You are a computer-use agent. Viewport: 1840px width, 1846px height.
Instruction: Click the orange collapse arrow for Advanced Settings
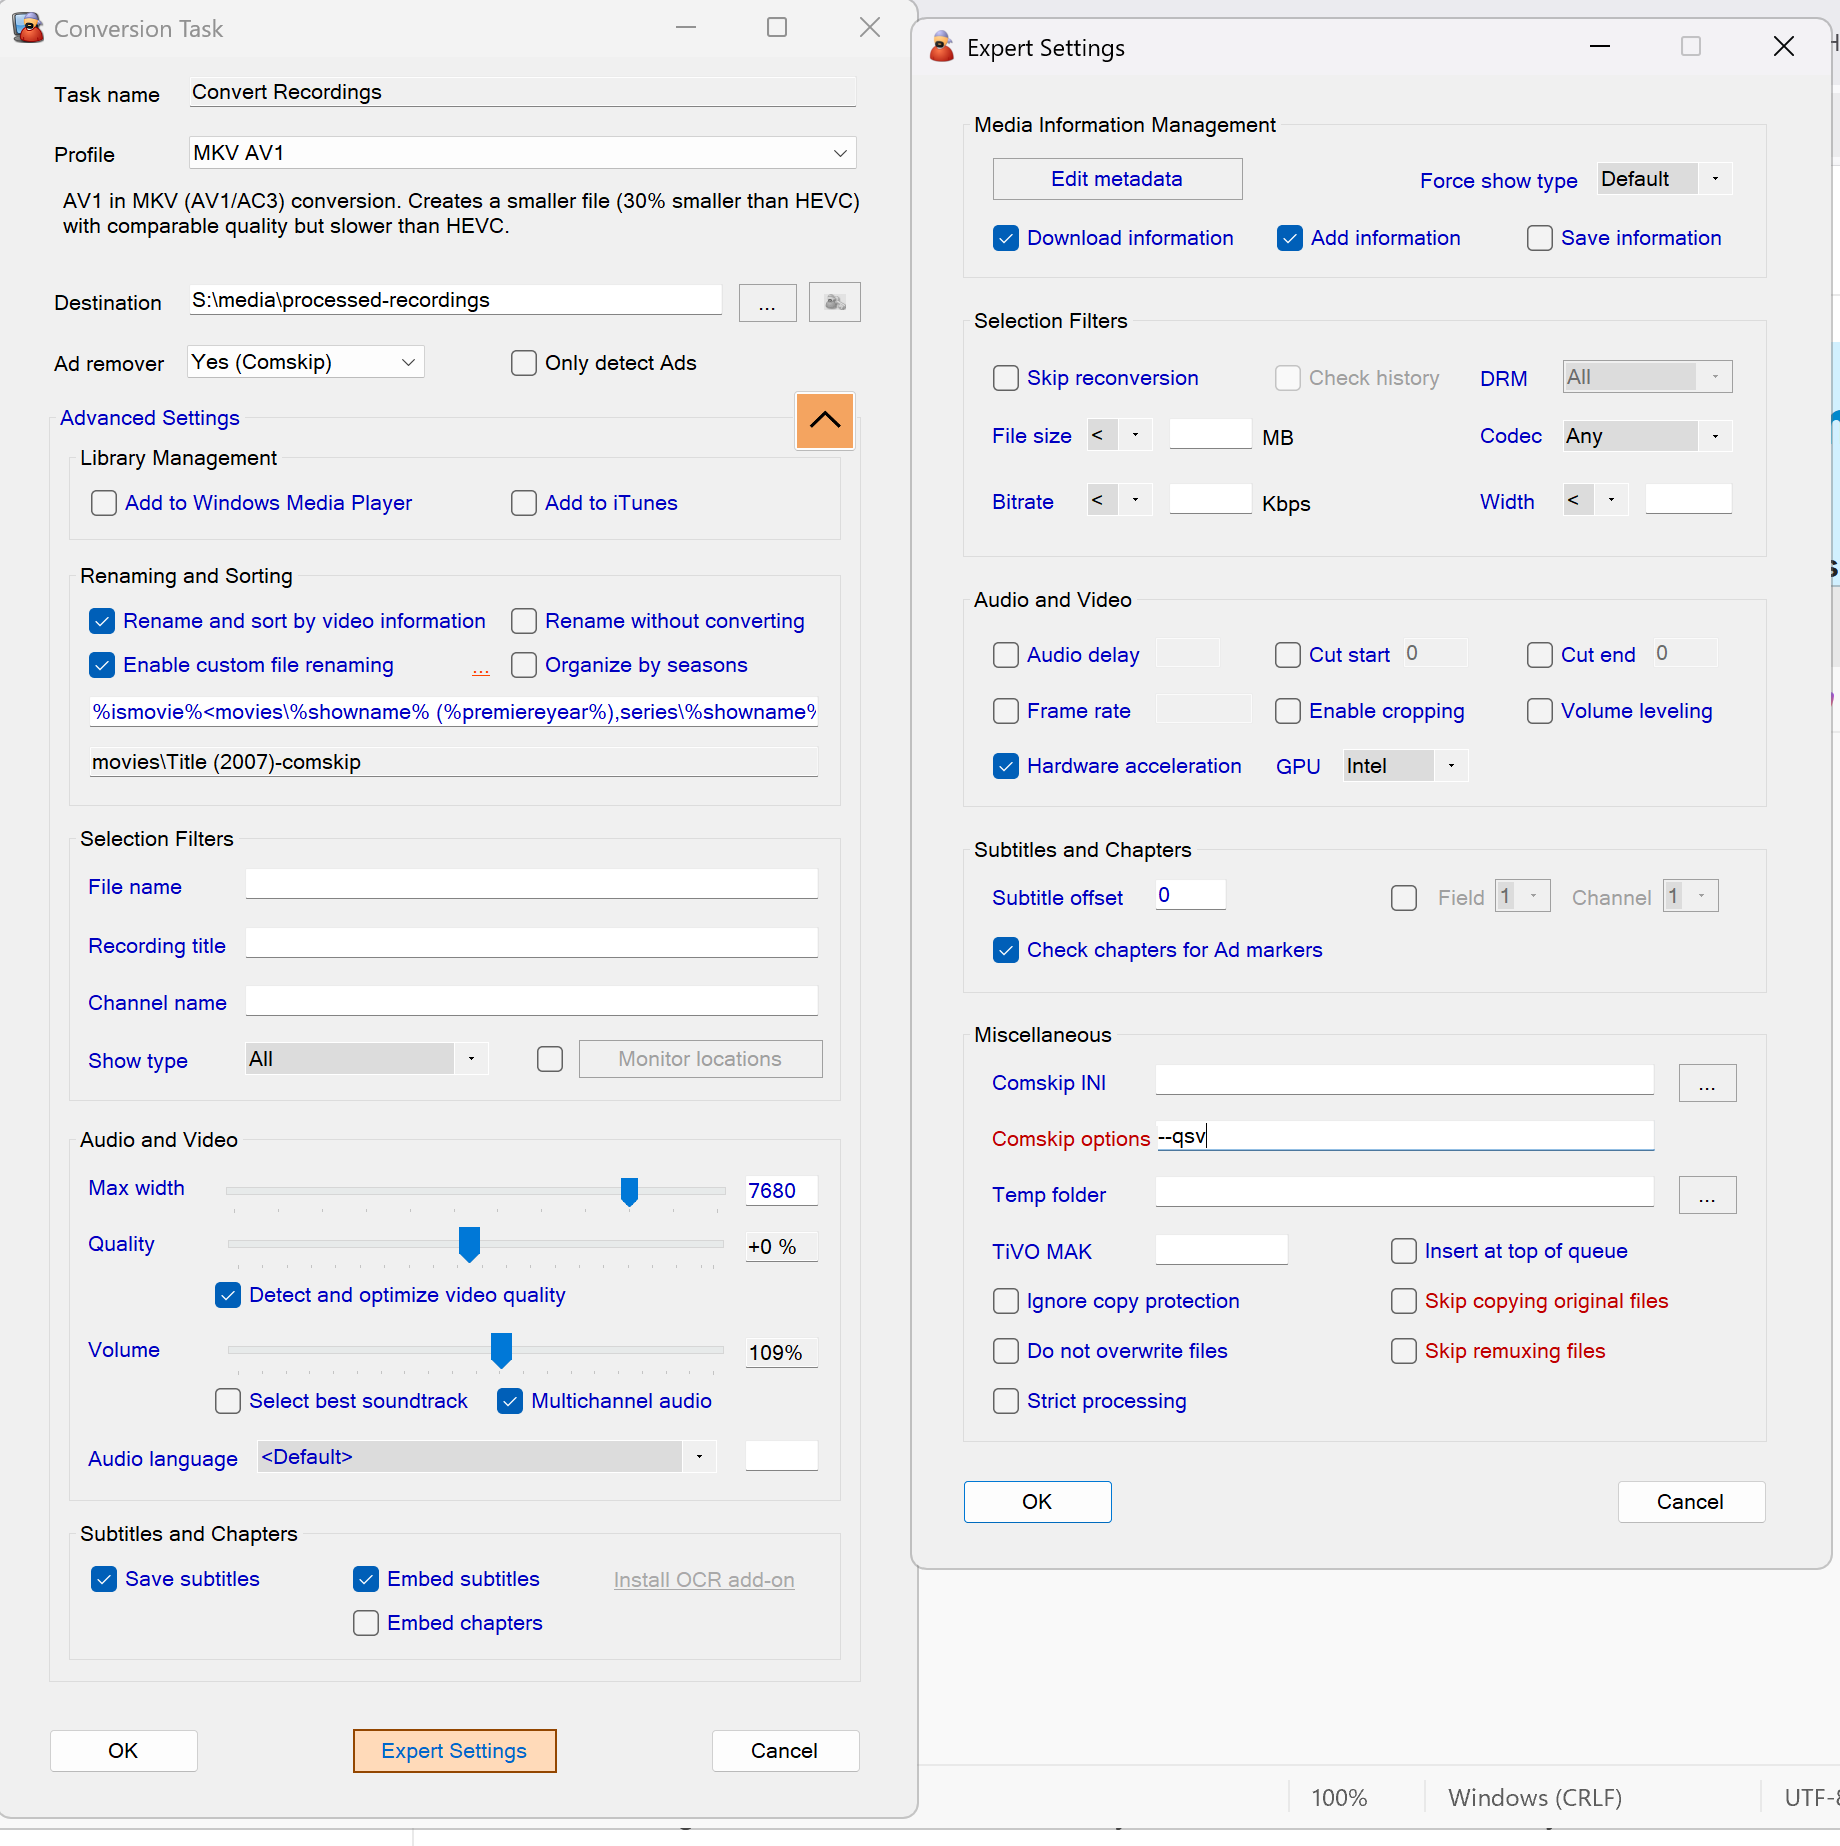pos(824,421)
